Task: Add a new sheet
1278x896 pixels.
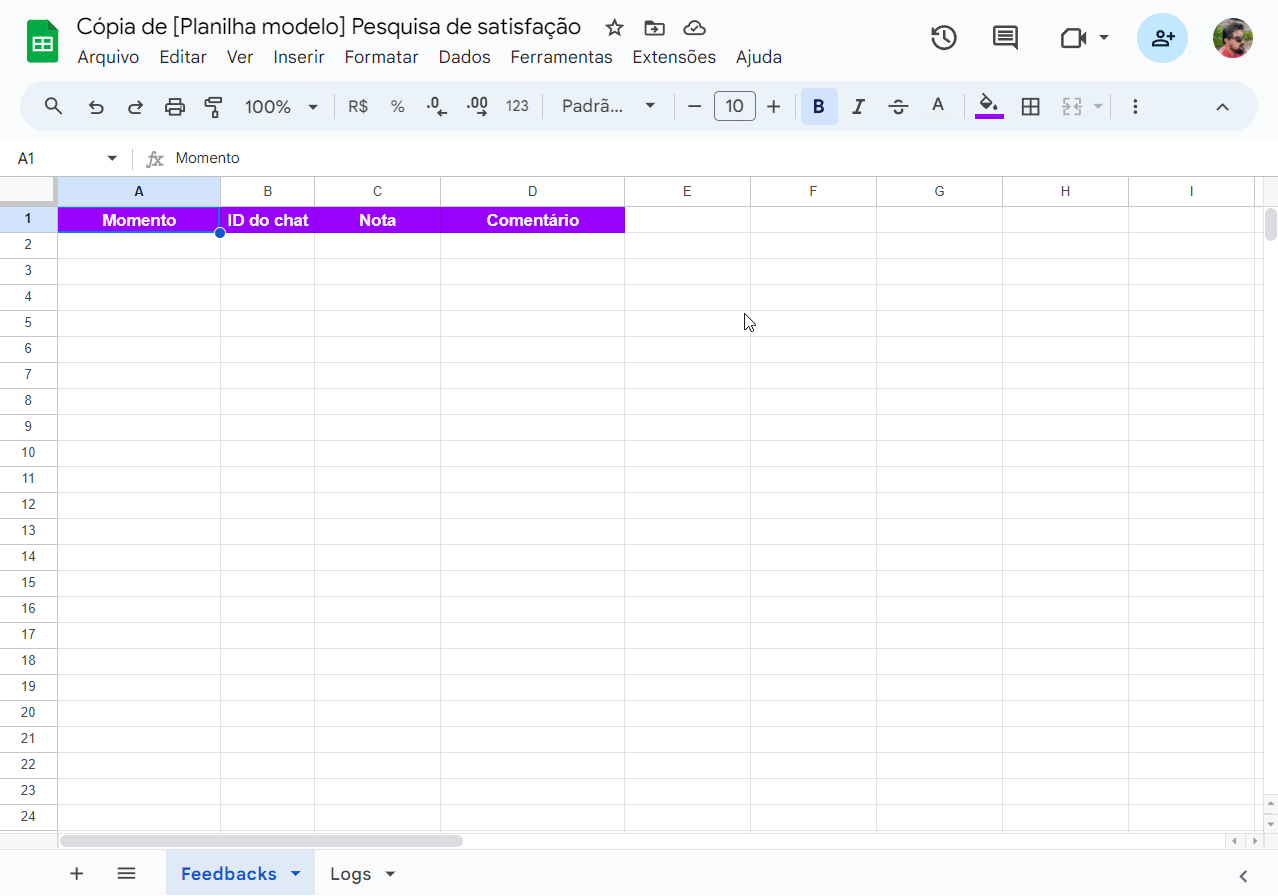Action: [x=76, y=873]
